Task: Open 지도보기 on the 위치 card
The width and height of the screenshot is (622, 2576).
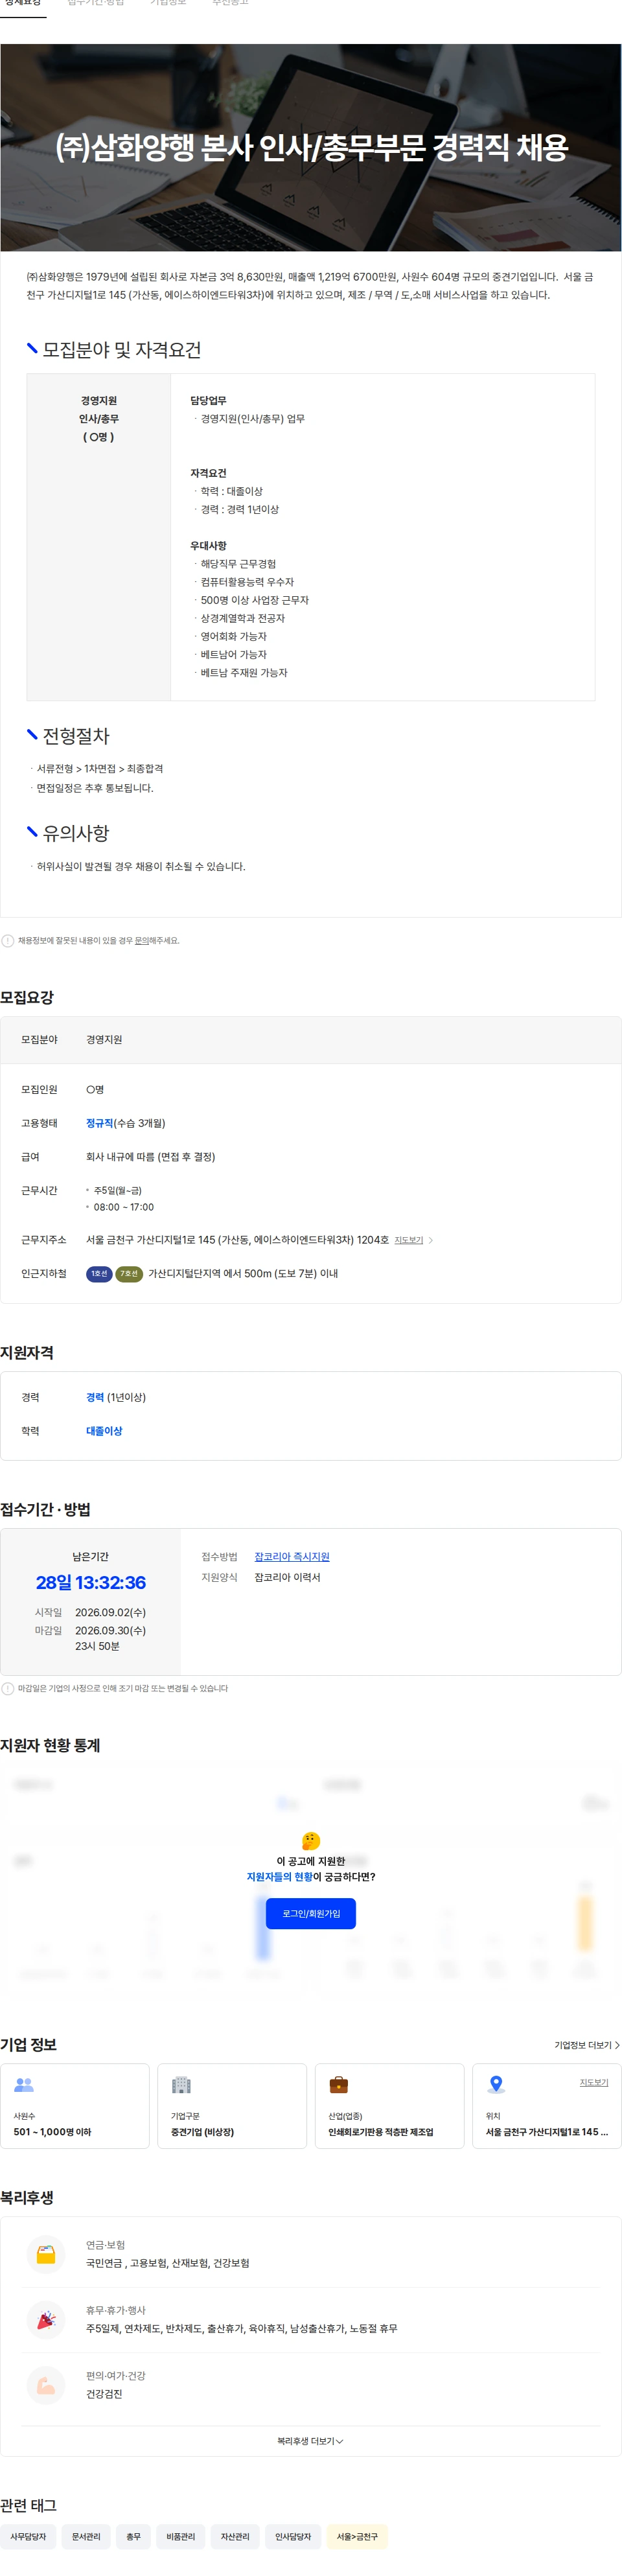Action: [594, 2082]
